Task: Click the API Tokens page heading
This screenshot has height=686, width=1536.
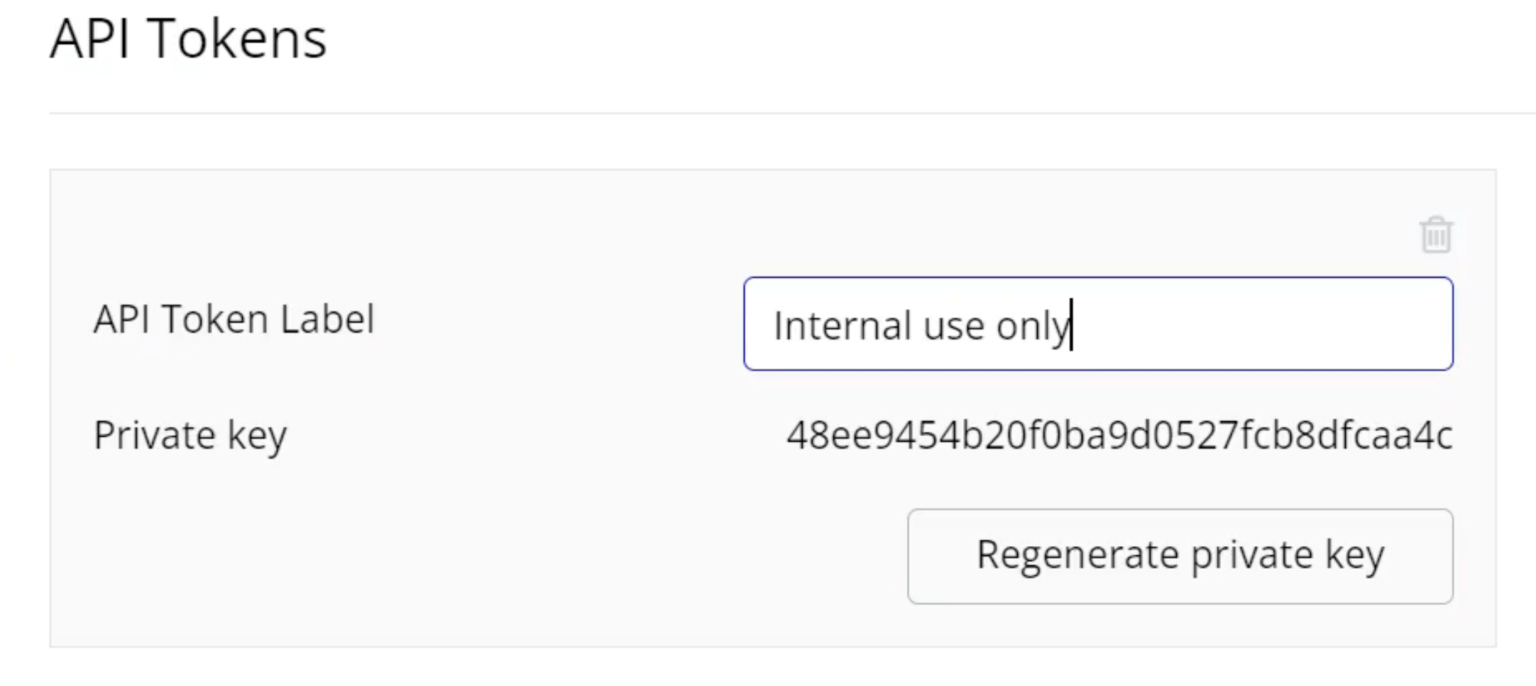Action: 188,40
